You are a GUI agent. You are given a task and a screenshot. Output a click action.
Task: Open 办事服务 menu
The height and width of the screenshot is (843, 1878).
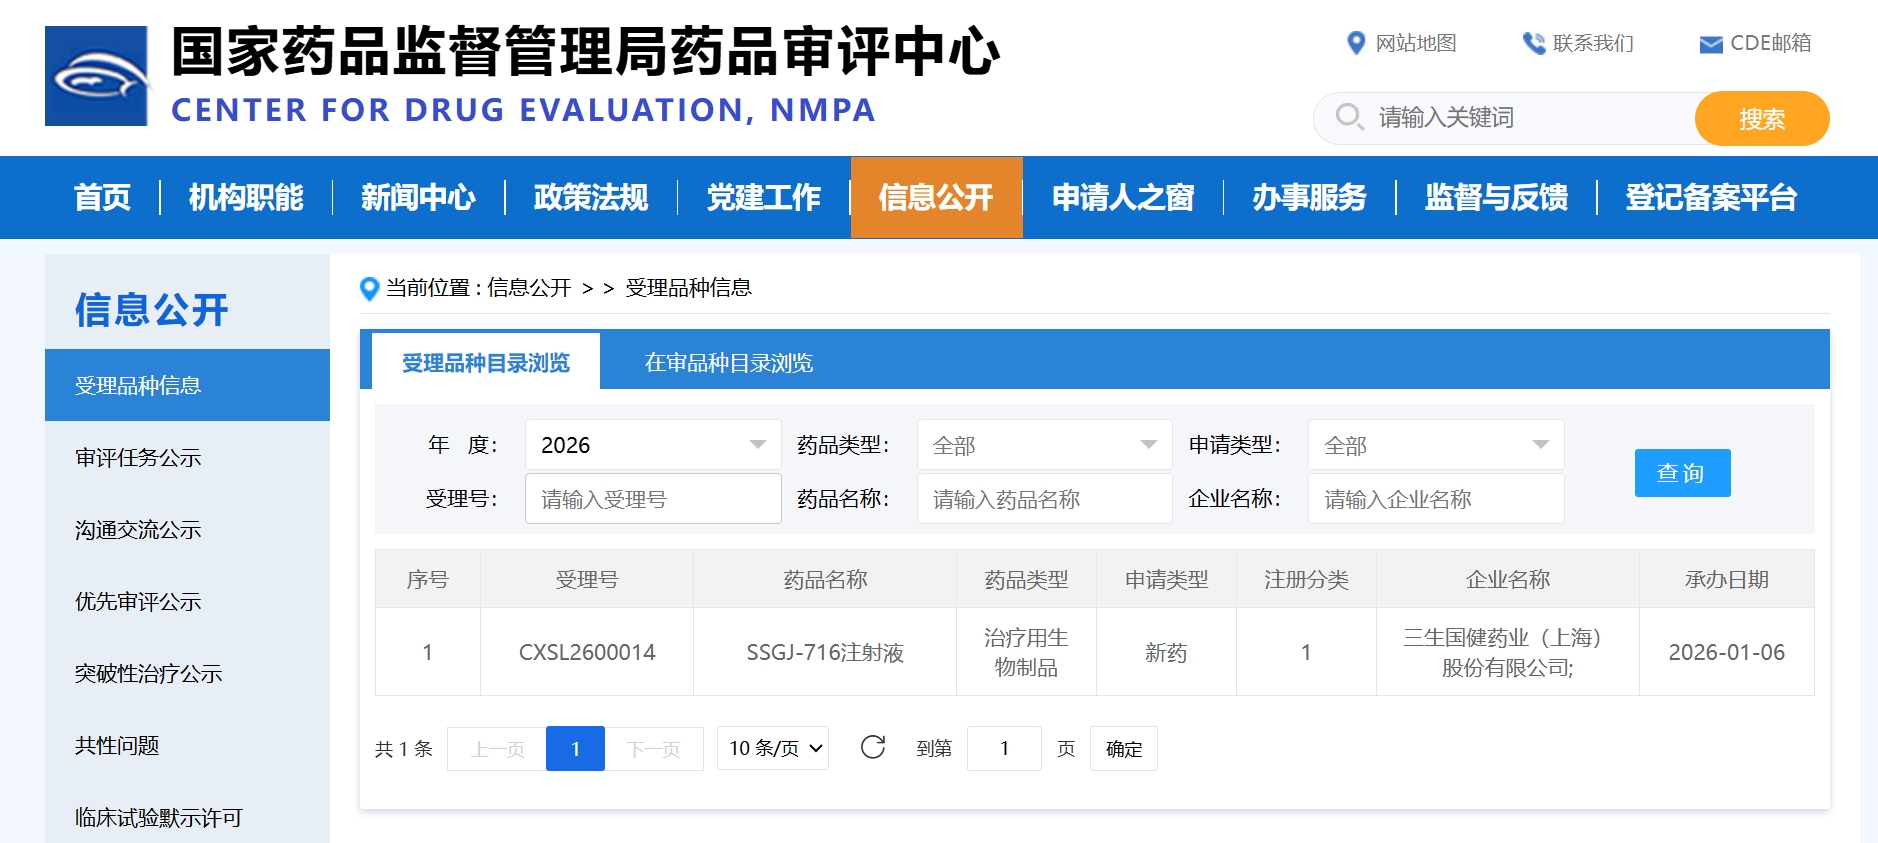pos(1309,197)
